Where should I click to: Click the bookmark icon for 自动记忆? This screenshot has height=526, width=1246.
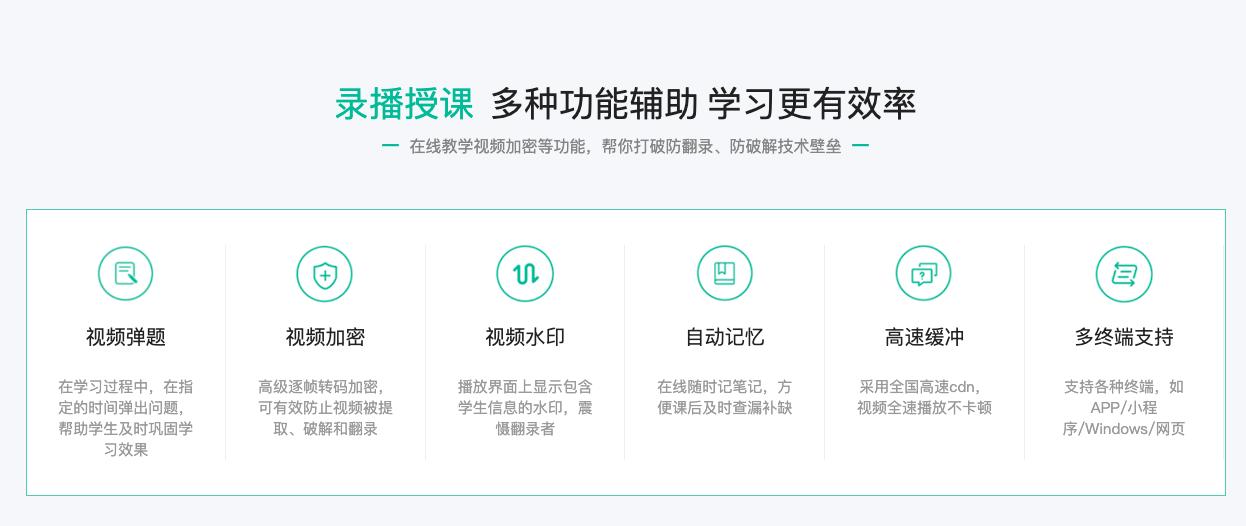coord(724,273)
